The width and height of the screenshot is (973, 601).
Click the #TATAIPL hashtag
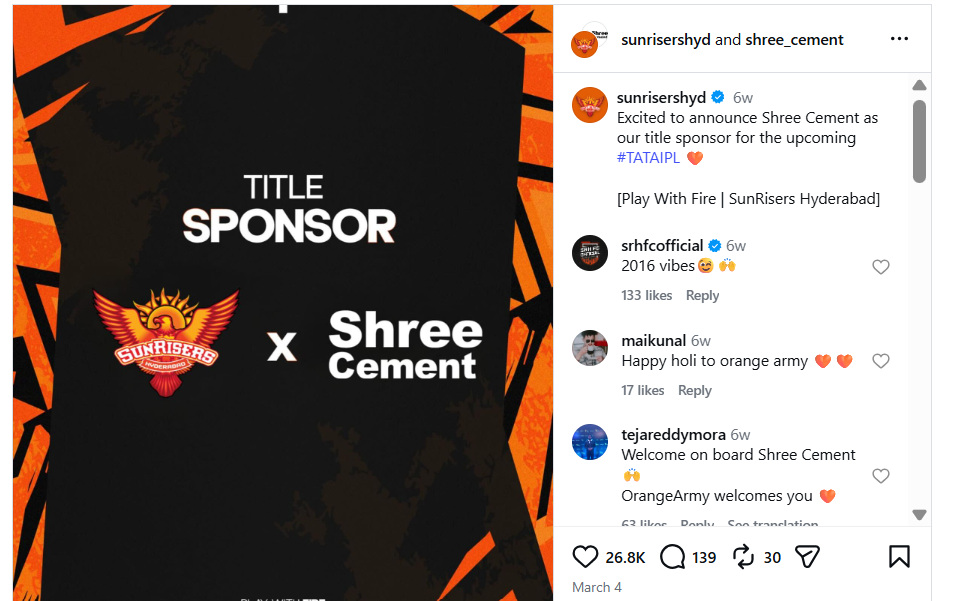[x=648, y=158]
